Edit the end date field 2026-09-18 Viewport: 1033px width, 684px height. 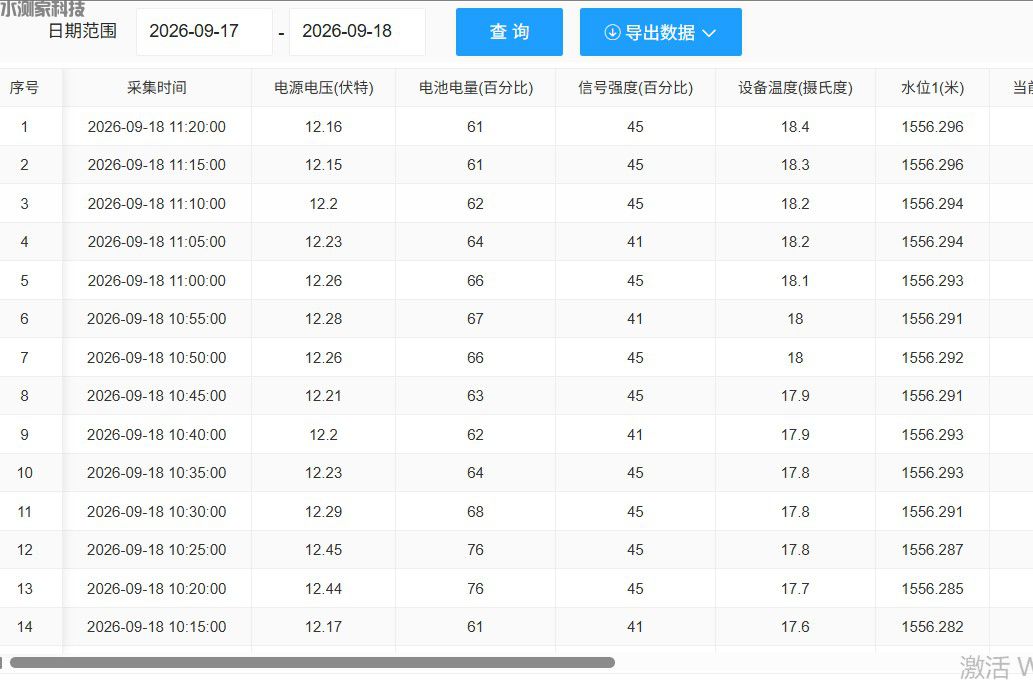357,31
